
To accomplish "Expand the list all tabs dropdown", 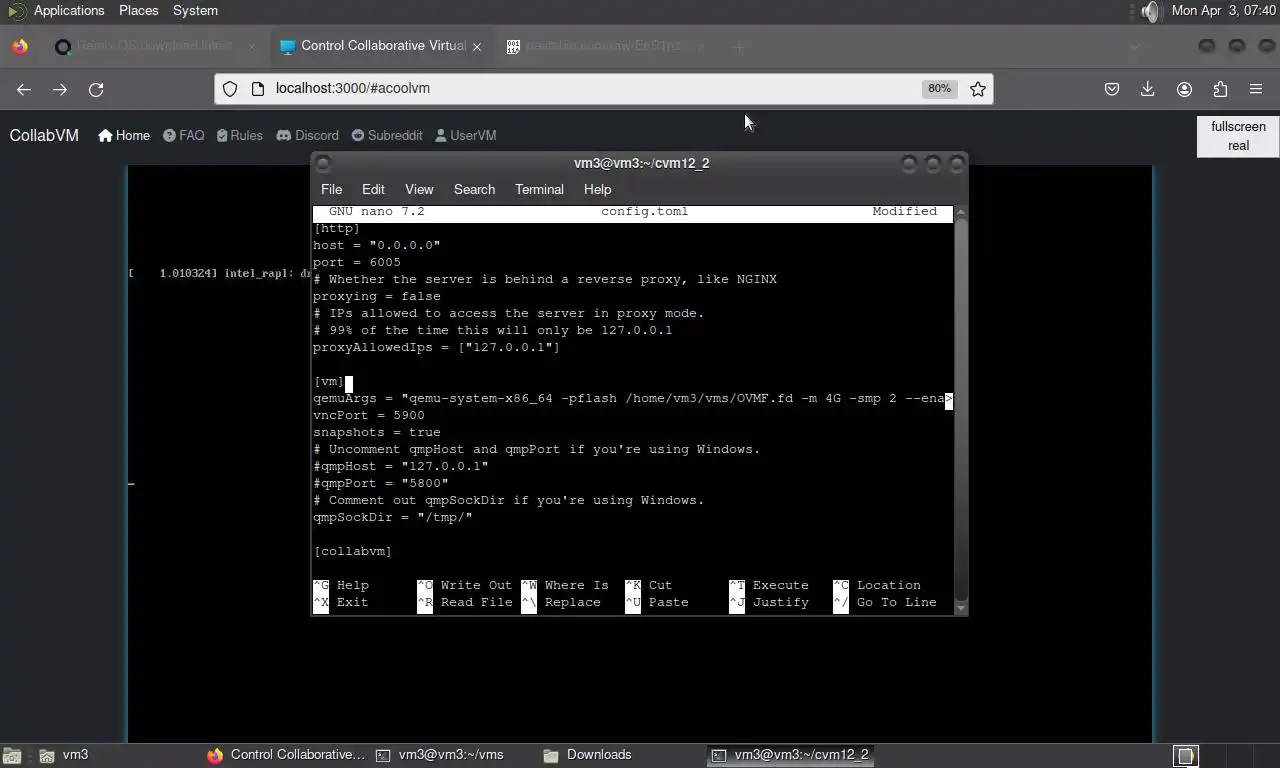I will coord(1135,46).
